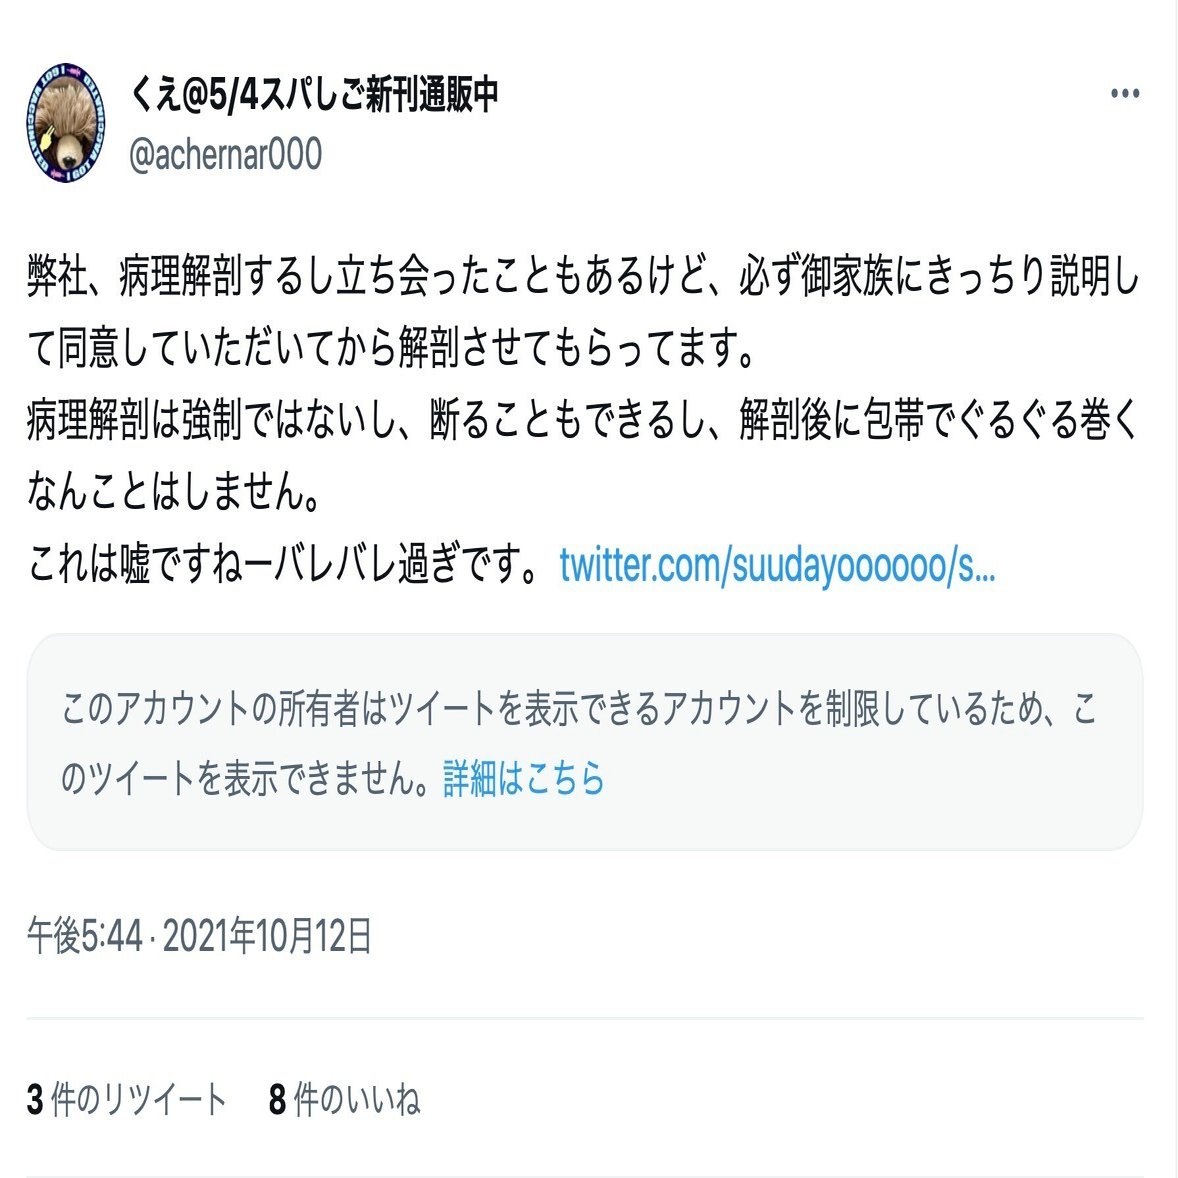Image resolution: width=1178 pixels, height=1178 pixels.
Task: Click the retweet count number 3
Action: pos(35,1099)
